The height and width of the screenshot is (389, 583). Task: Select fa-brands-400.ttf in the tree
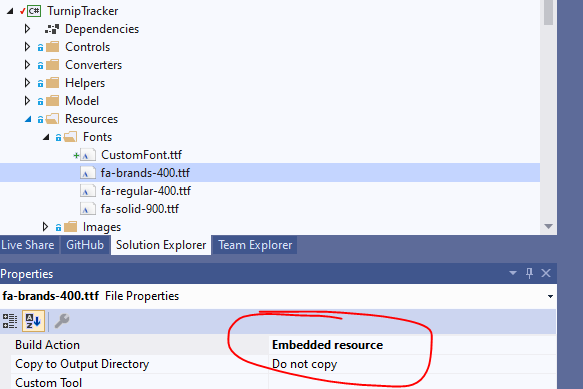pos(145,173)
